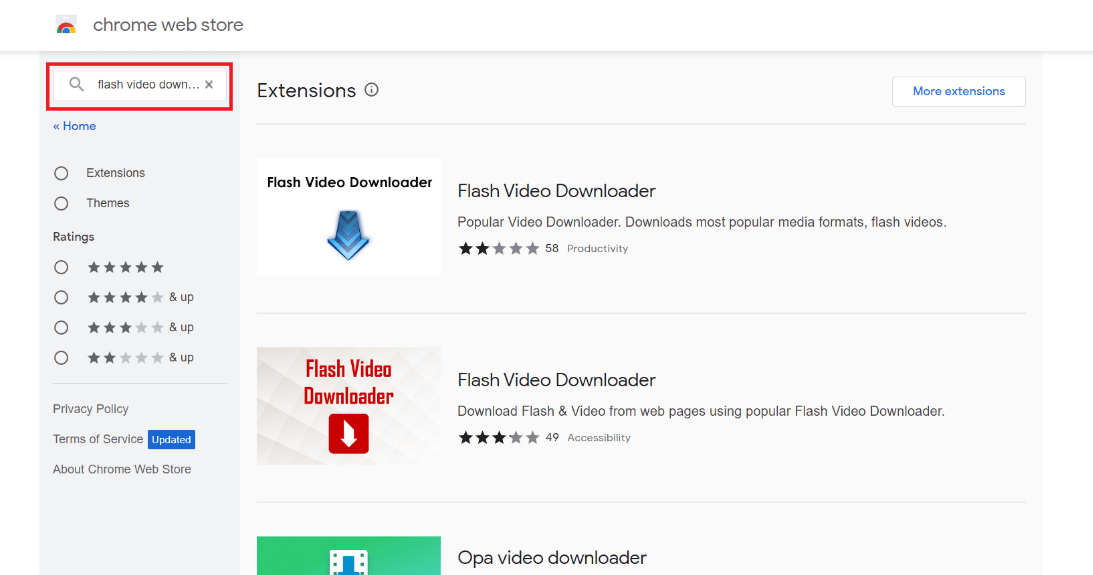The height and width of the screenshot is (575, 1093).
Task: Click the Chrome Web Store logo icon
Action: 66,25
